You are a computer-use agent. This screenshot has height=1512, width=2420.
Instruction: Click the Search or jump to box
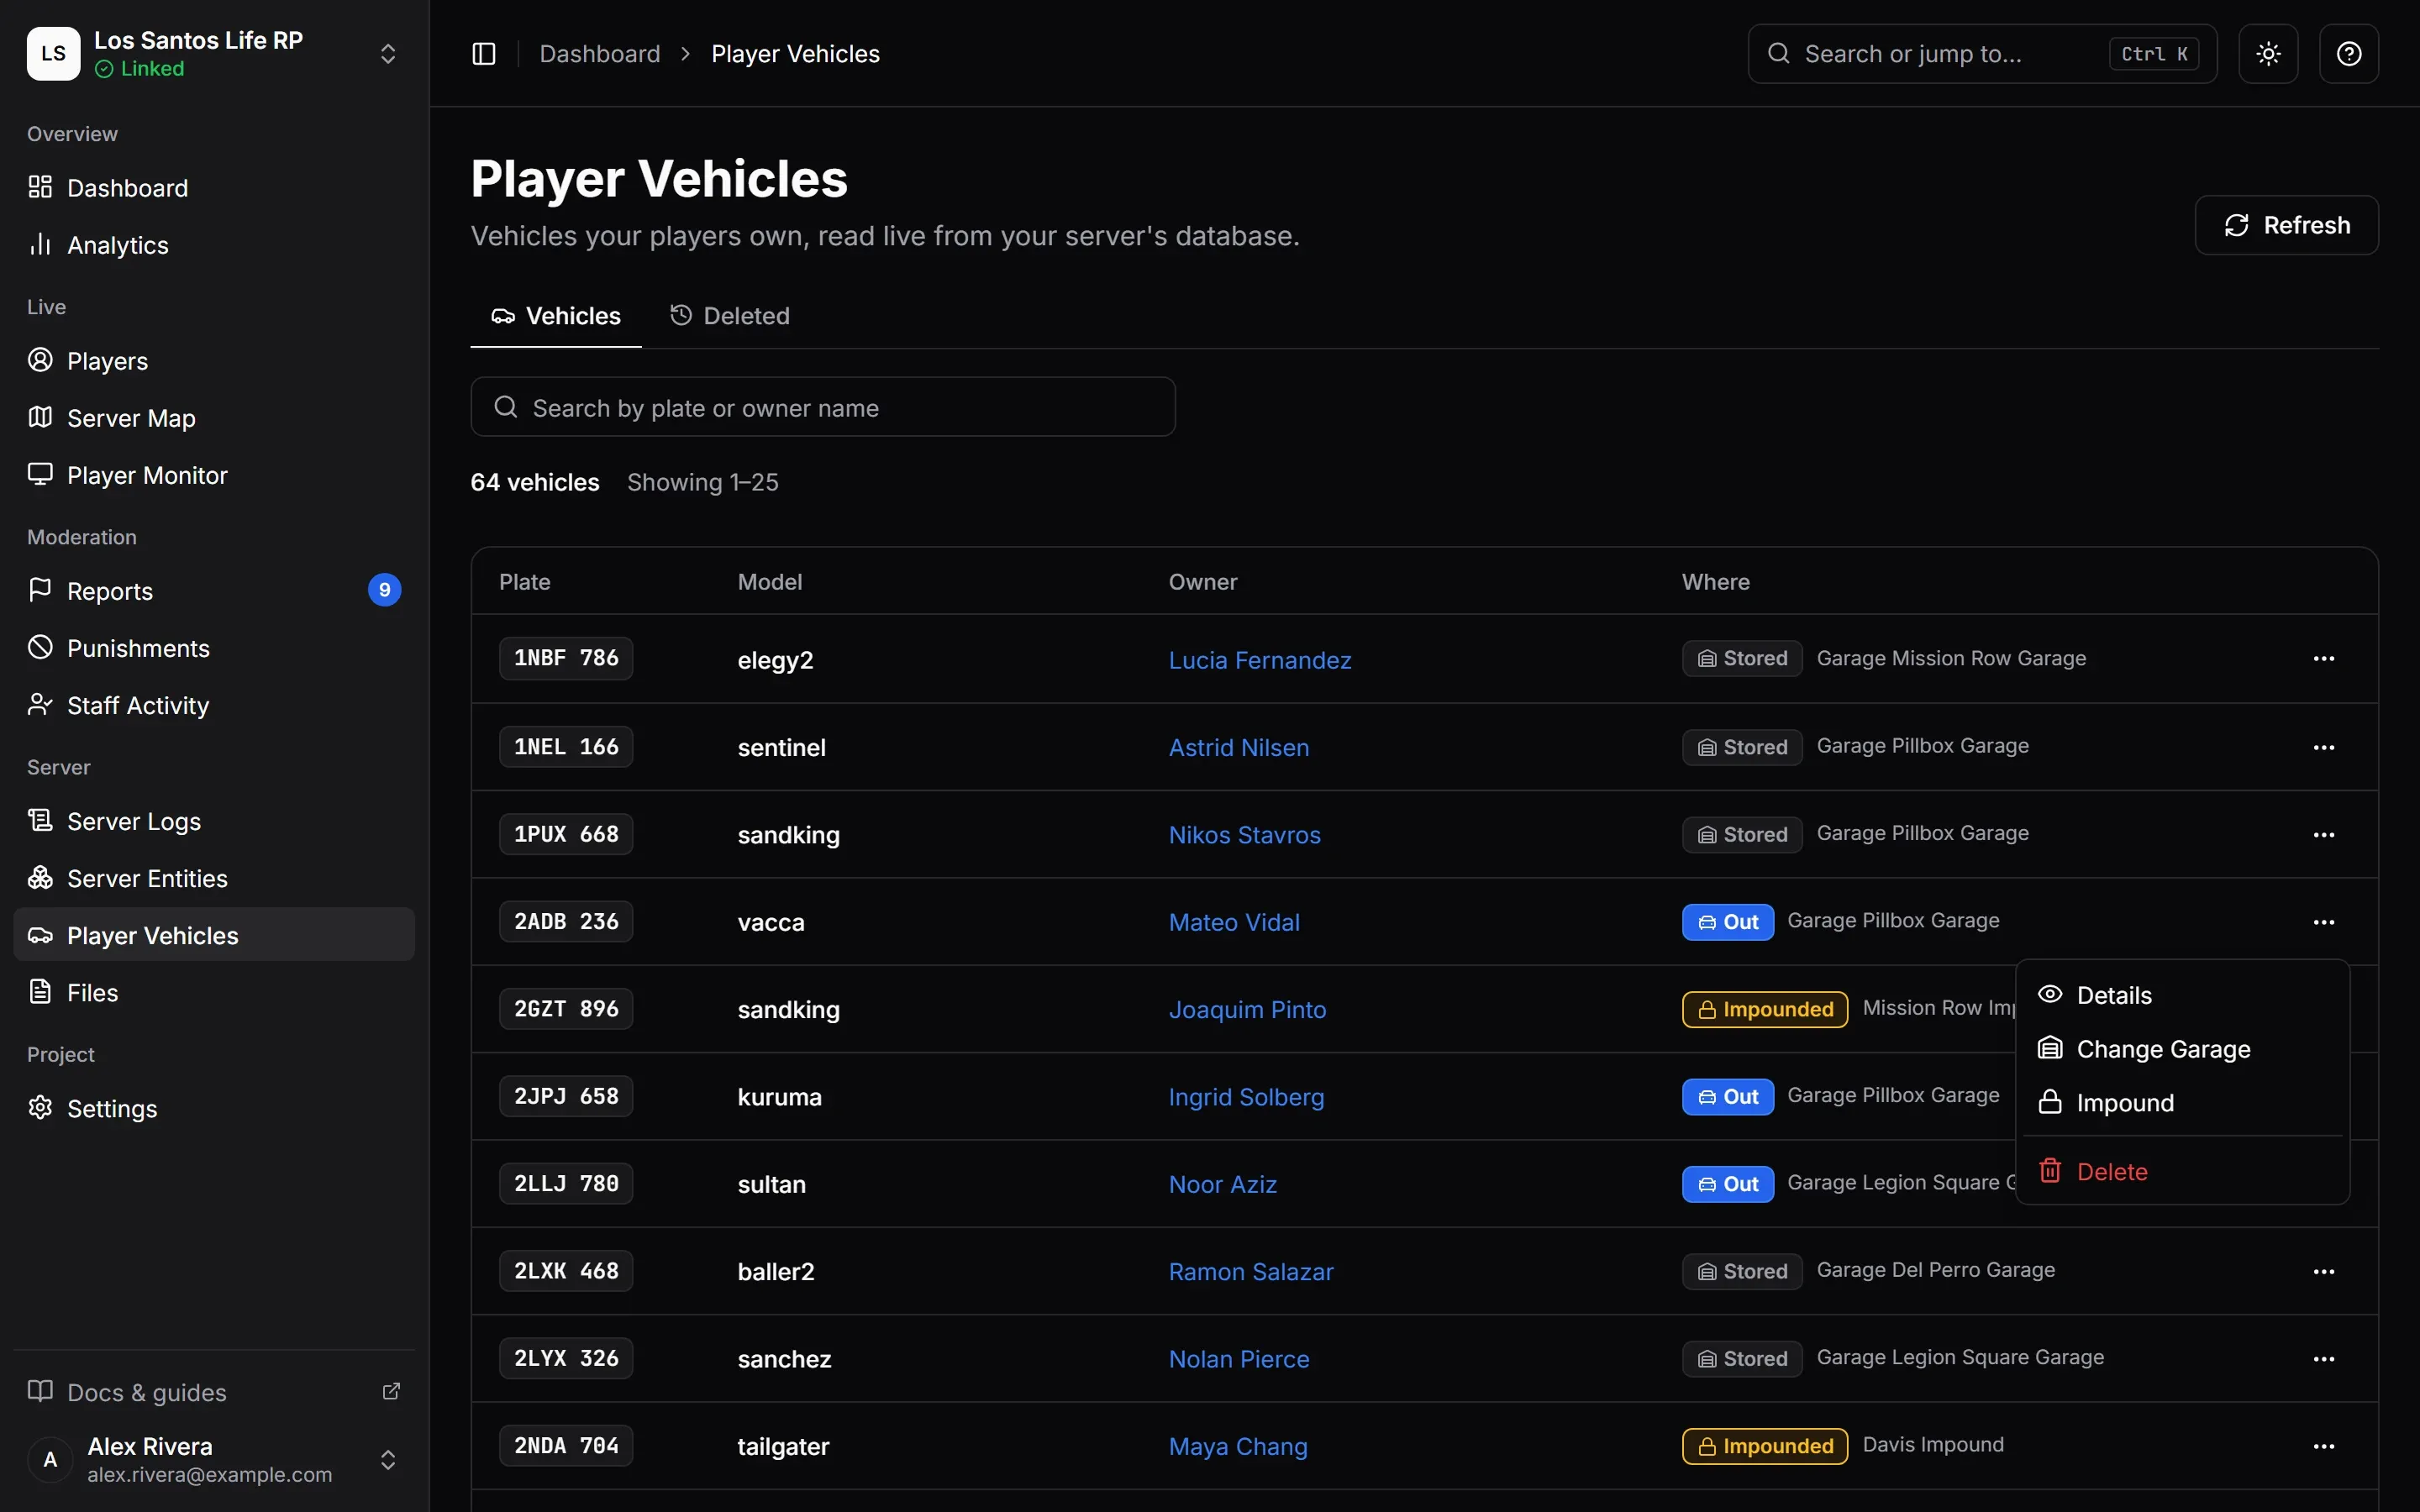click(1982, 54)
